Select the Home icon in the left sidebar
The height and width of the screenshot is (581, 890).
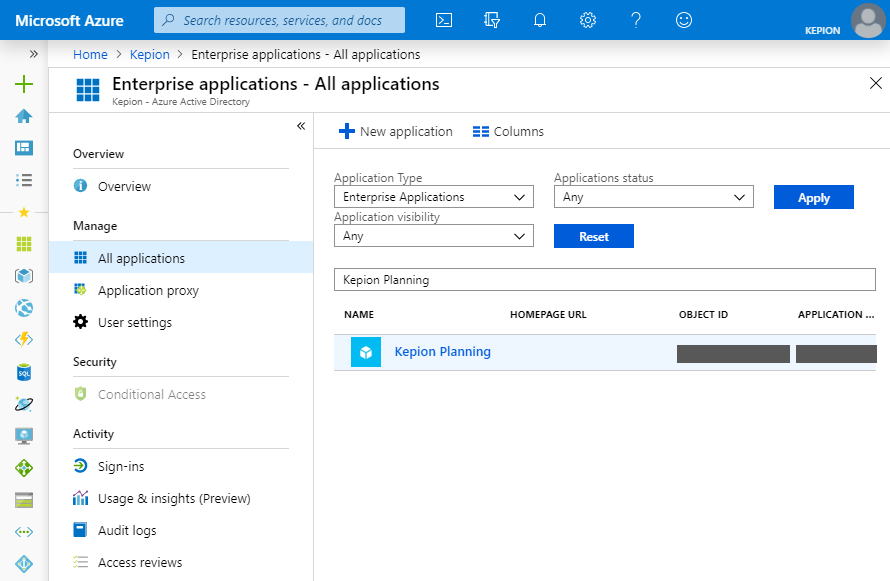pyautogui.click(x=23, y=116)
